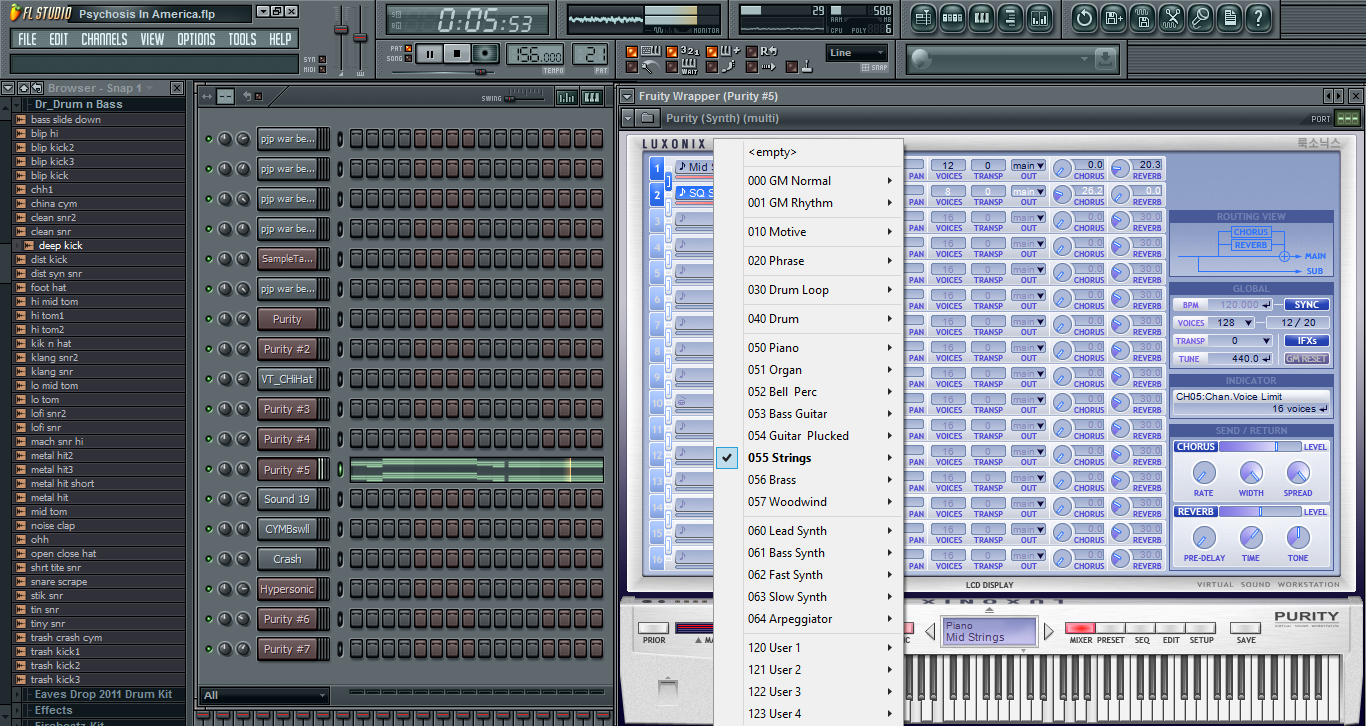1366x726 pixels.
Task: Open the browser options dropdown arrow
Action: [8, 88]
